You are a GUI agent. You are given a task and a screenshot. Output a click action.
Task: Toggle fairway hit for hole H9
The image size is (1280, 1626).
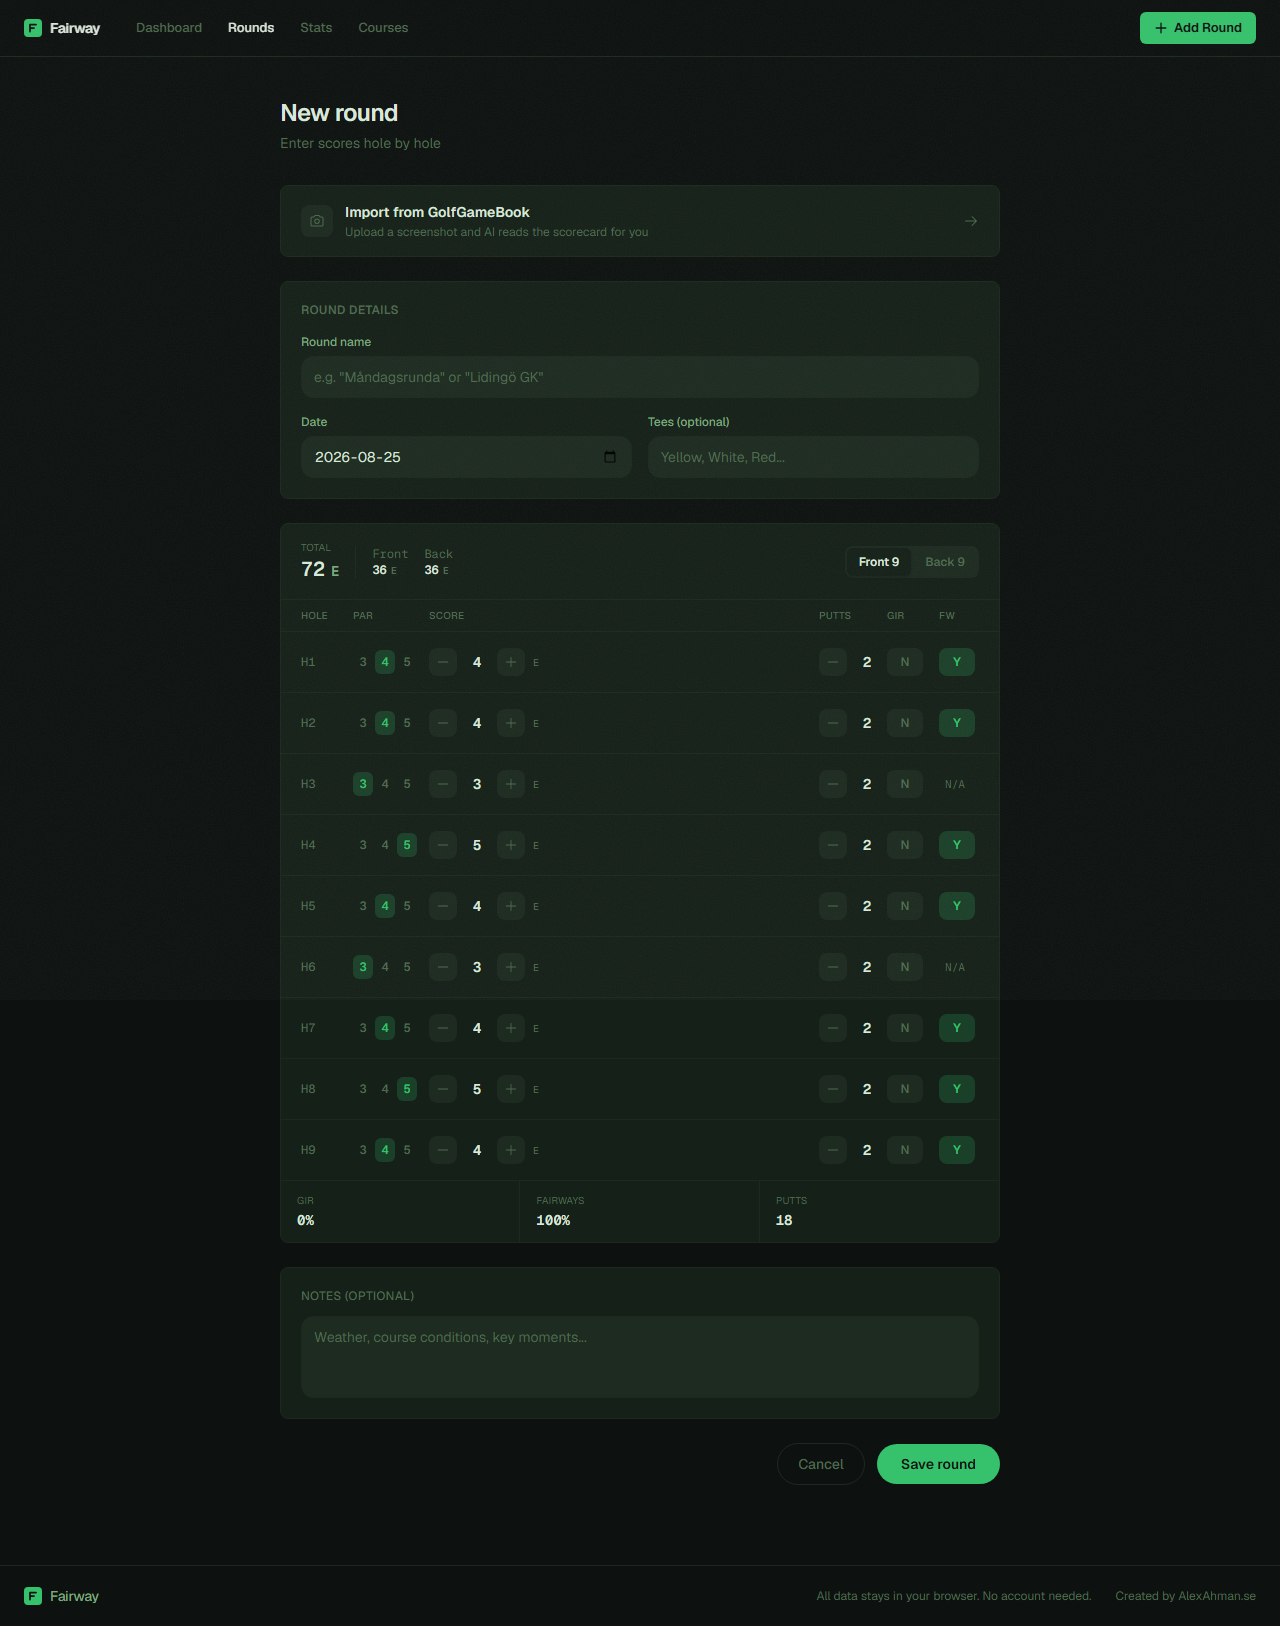tap(957, 1150)
